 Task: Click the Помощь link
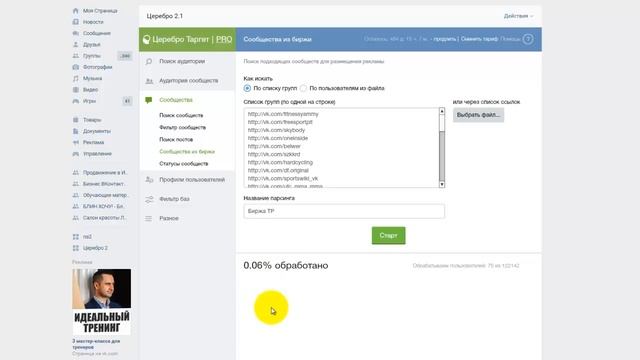(x=510, y=39)
